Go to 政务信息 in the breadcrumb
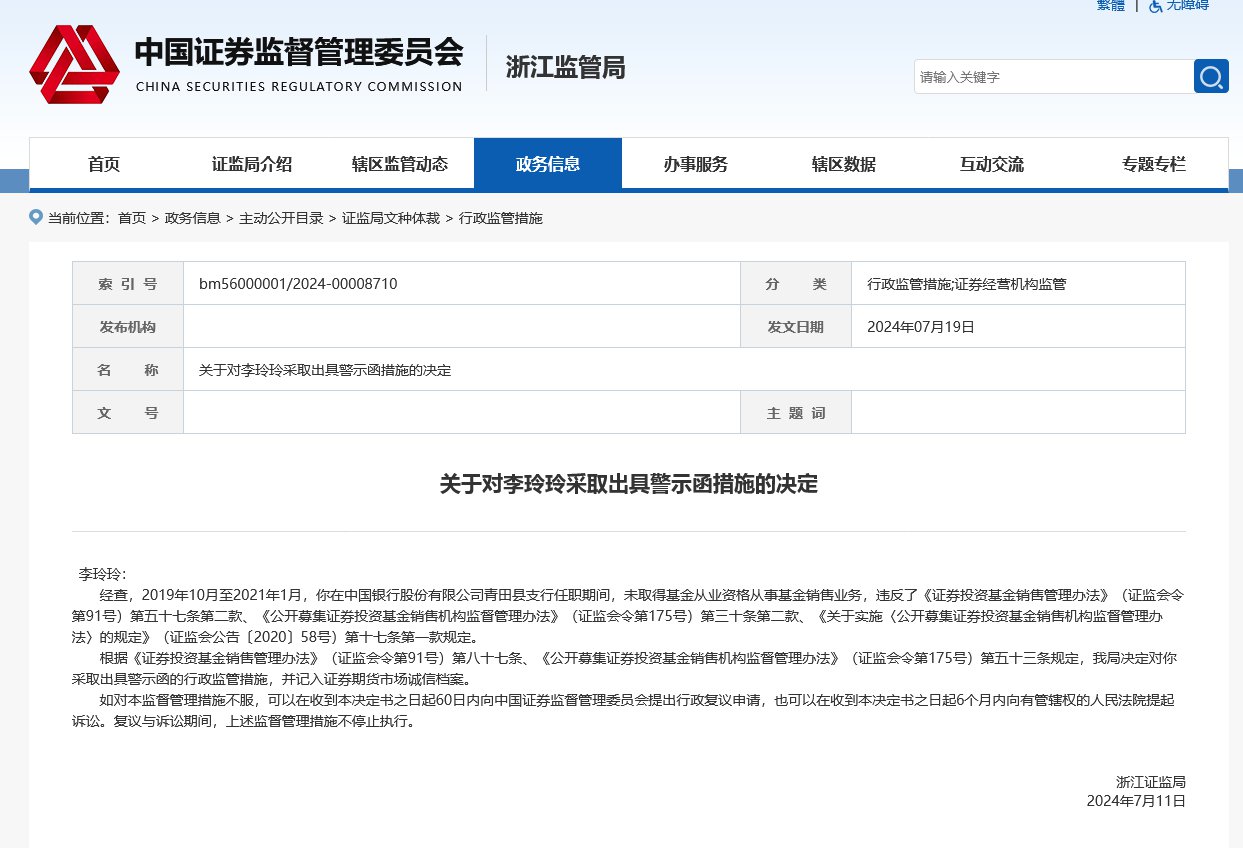The image size is (1243, 848). tap(193, 218)
